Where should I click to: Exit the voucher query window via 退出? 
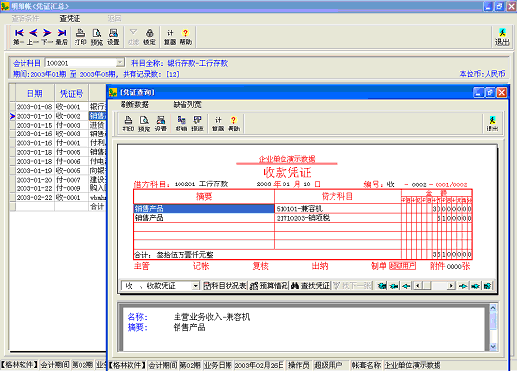coord(492,123)
